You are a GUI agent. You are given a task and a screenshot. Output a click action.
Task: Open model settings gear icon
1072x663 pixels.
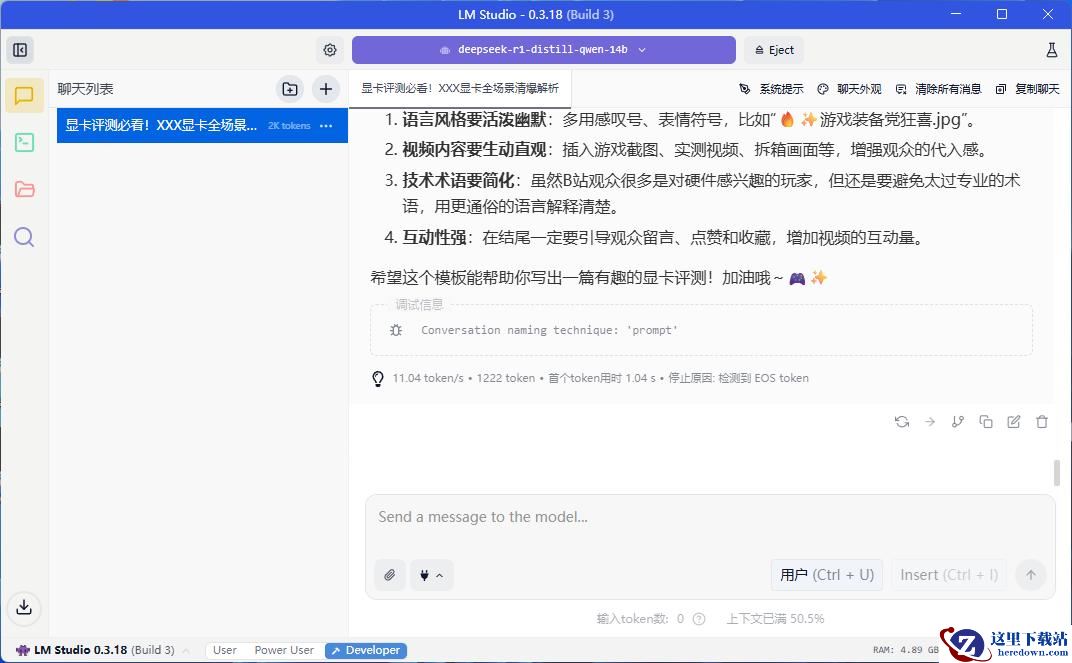(330, 50)
